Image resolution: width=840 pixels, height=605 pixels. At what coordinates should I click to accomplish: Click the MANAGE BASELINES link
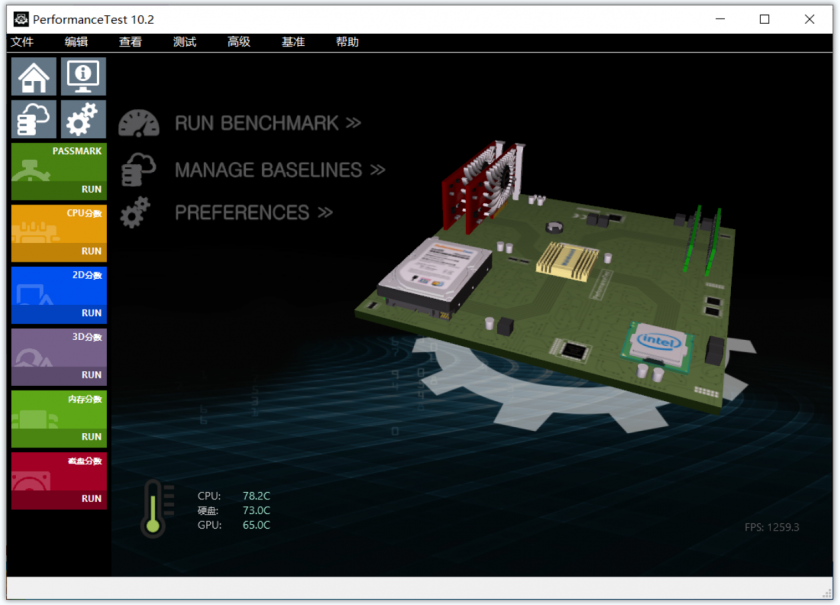coord(280,170)
